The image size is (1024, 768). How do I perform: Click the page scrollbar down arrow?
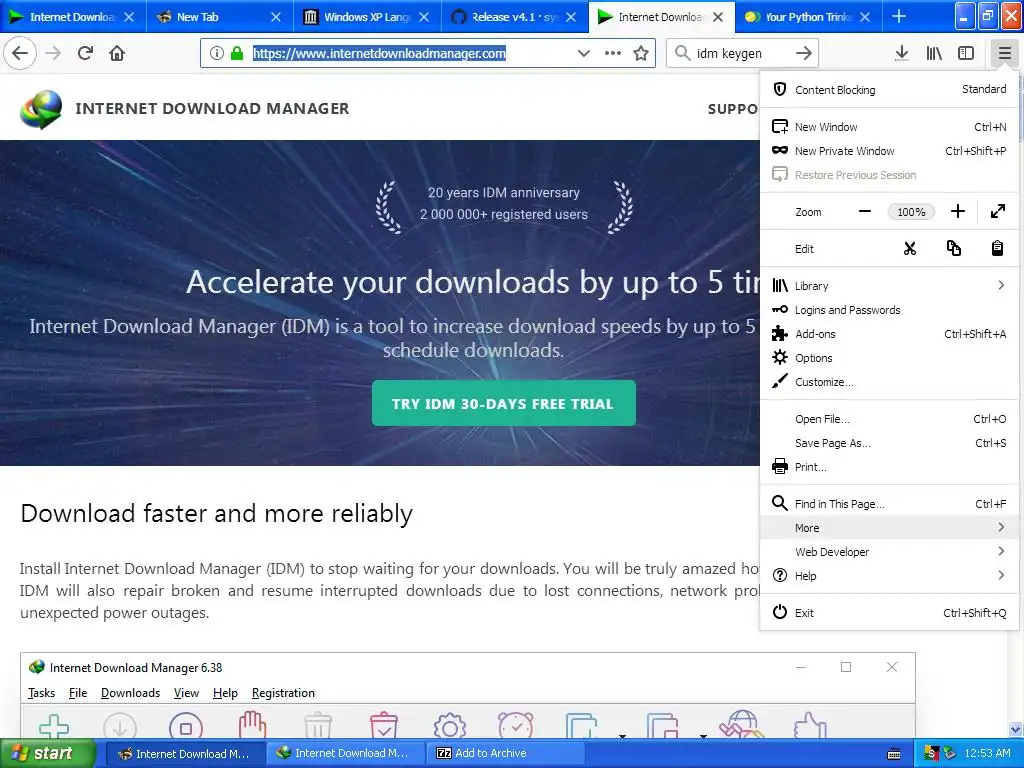click(x=1016, y=729)
